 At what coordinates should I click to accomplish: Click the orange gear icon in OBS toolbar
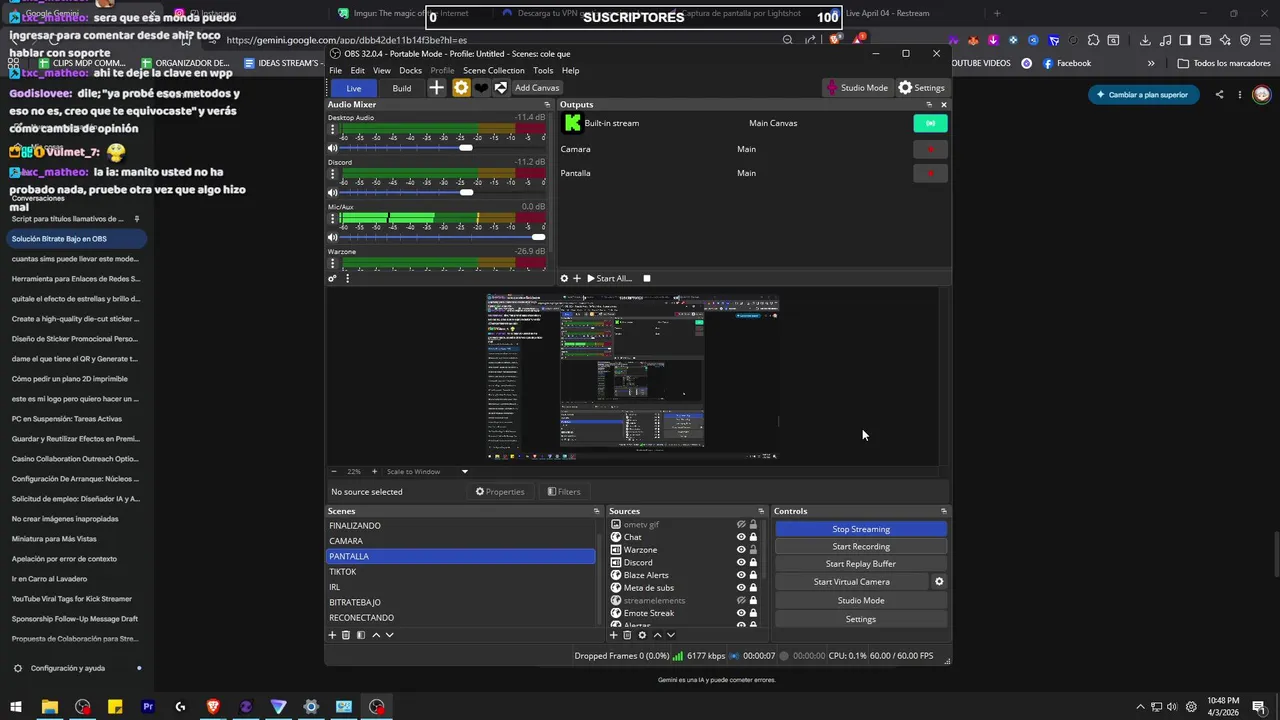pos(461,88)
